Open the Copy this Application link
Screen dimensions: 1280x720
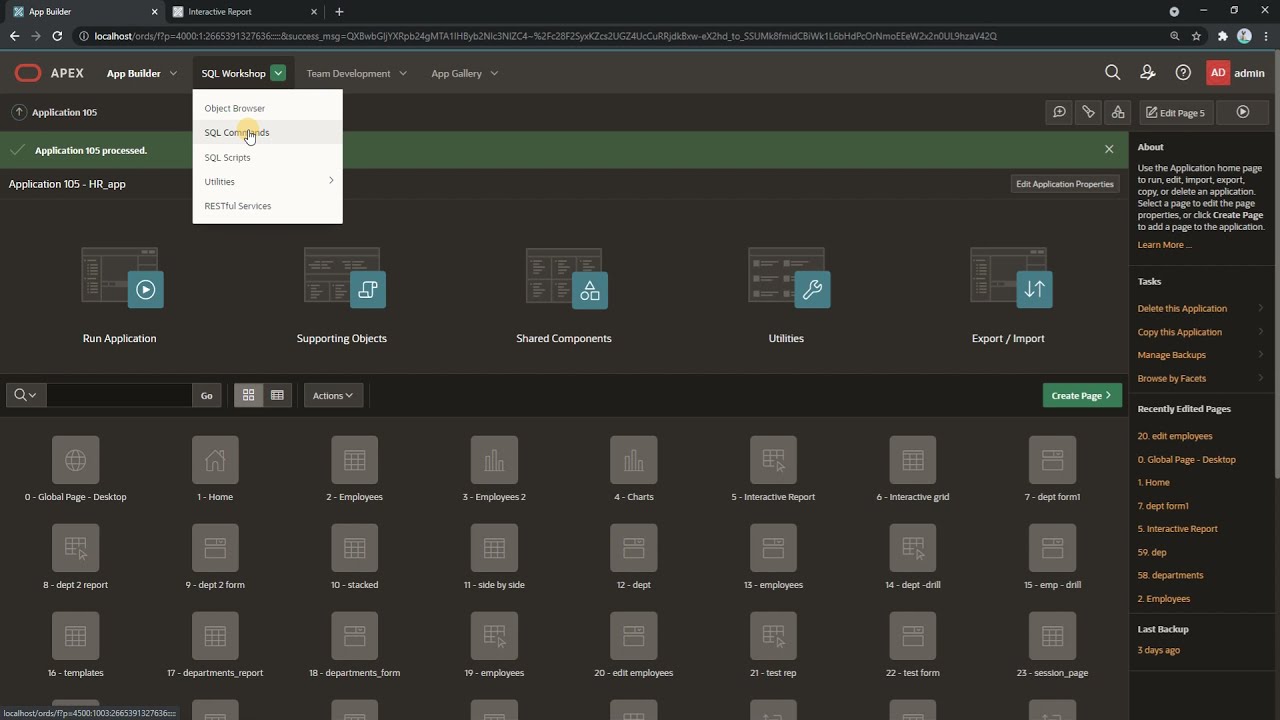[x=1180, y=332]
